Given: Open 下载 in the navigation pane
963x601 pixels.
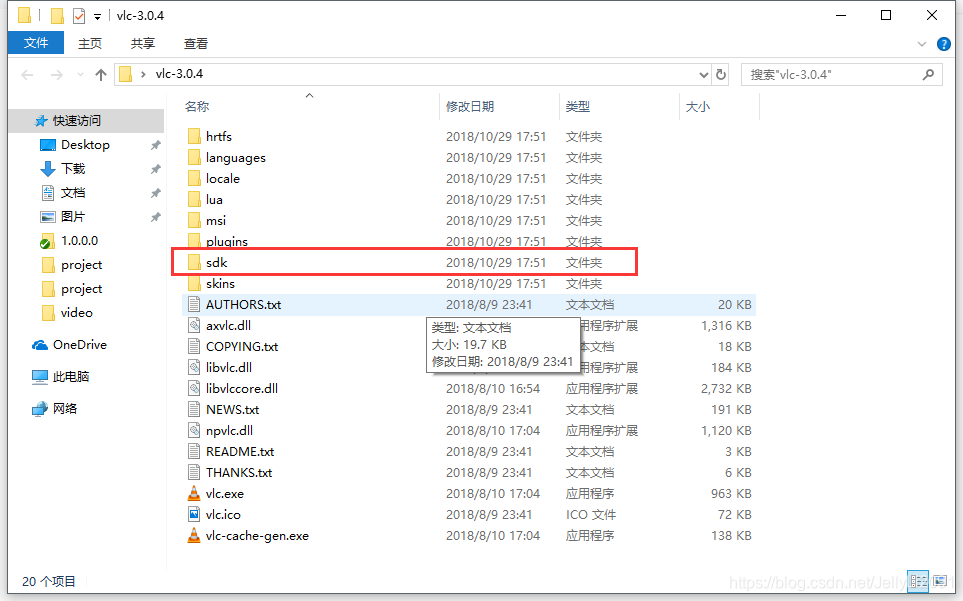Looking at the screenshot, I should 72,168.
